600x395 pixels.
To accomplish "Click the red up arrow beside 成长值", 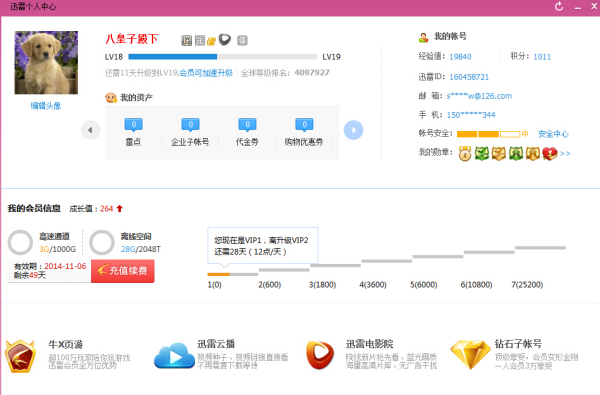I will pyautogui.click(x=119, y=209).
